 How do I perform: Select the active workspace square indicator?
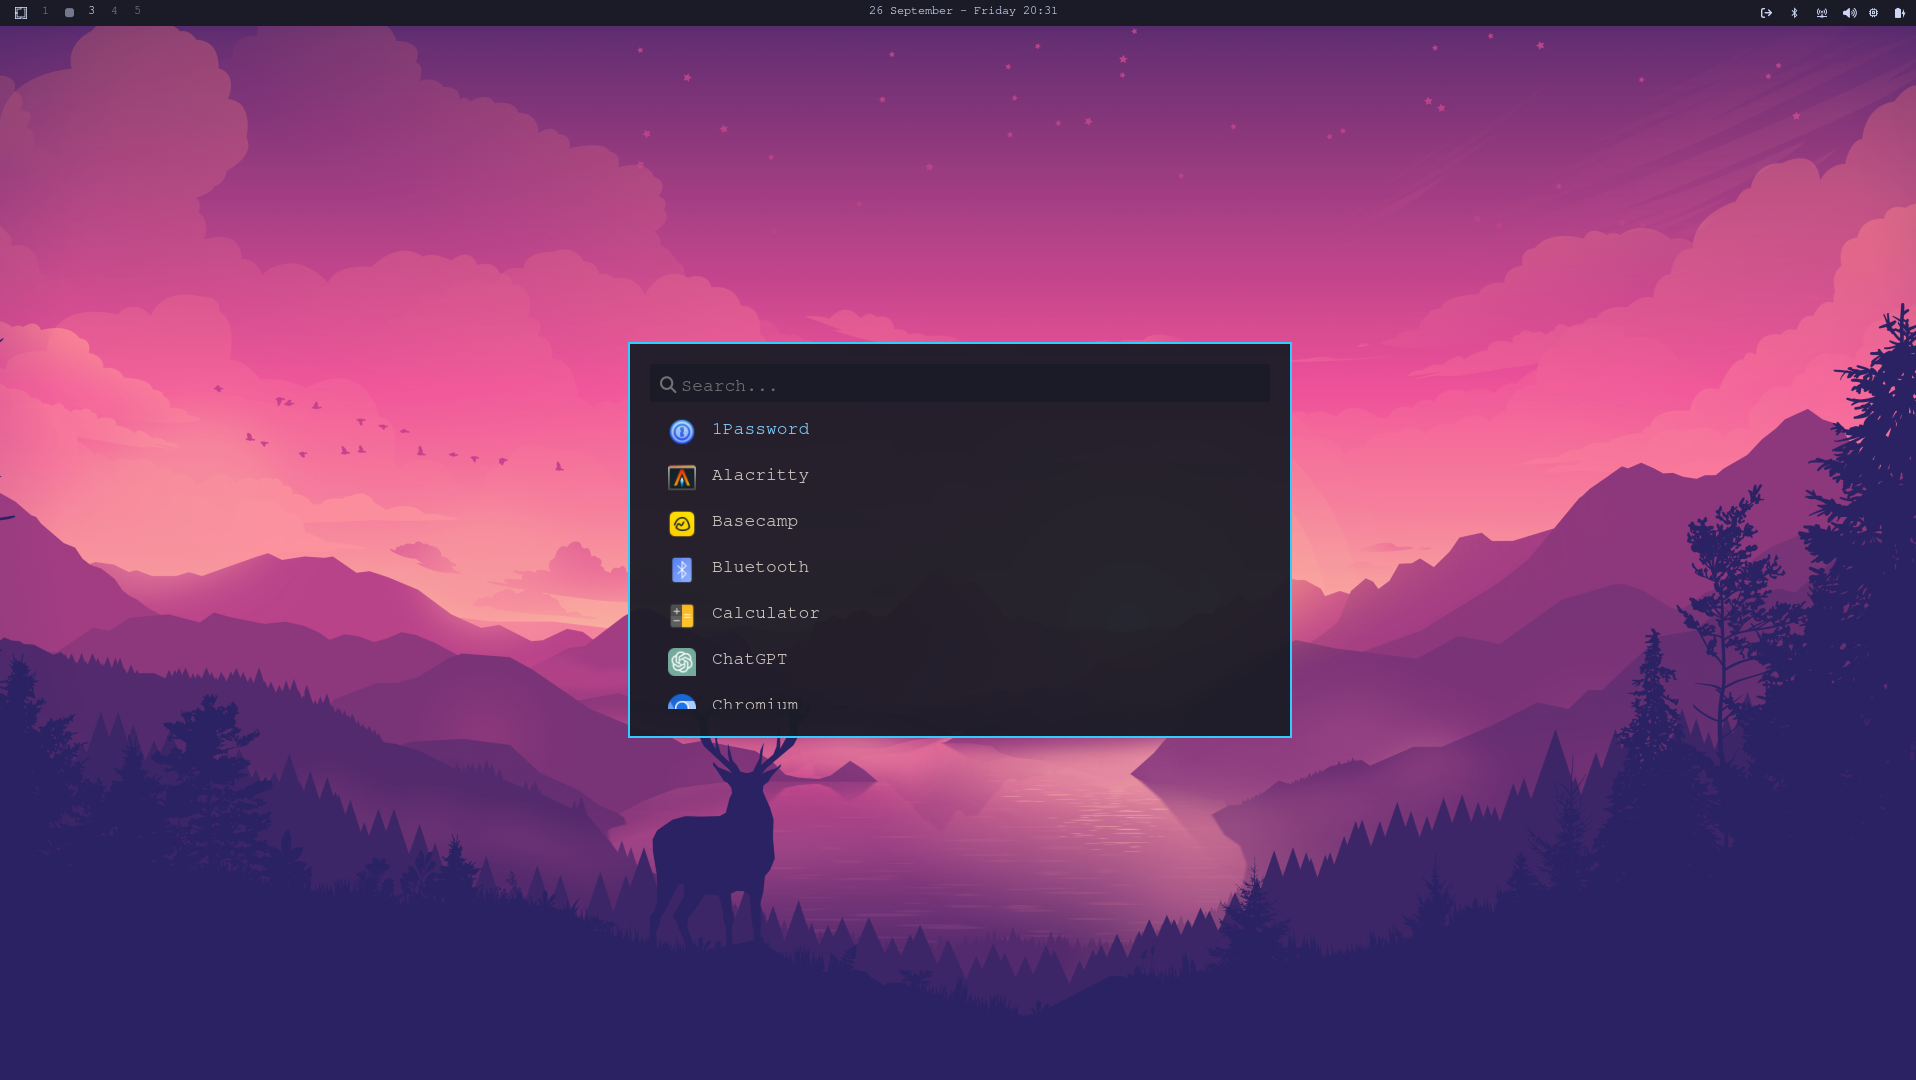(x=69, y=12)
